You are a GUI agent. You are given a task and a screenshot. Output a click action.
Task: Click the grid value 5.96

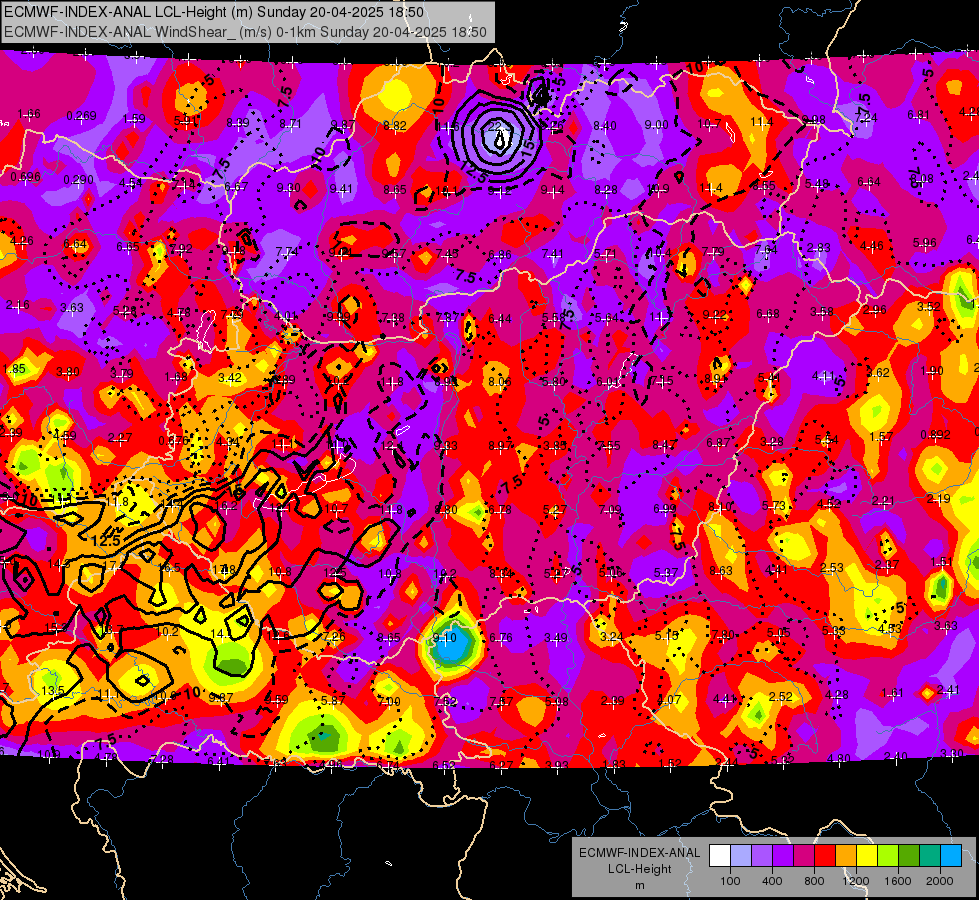(924, 242)
